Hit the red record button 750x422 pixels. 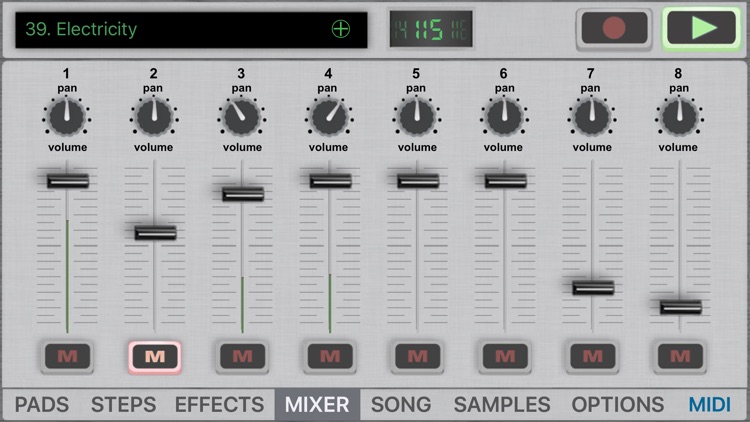click(x=614, y=28)
